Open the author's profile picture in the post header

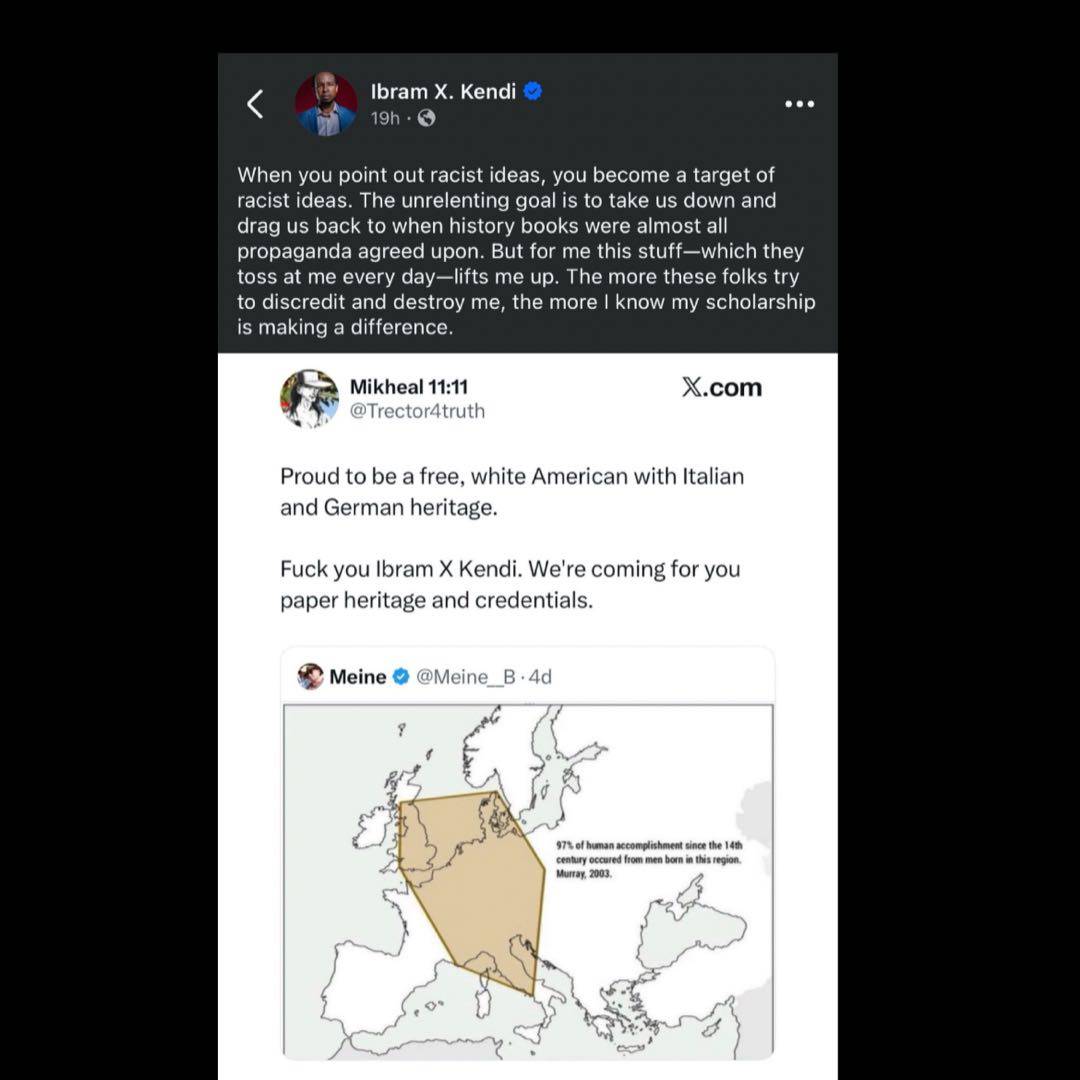(x=326, y=104)
